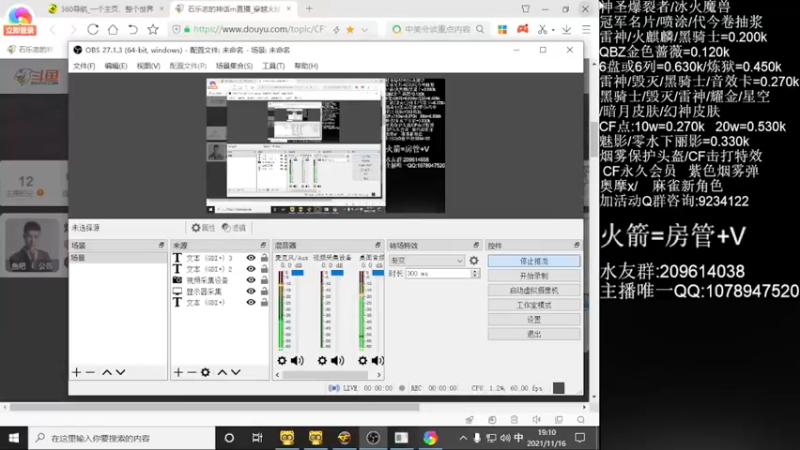
Task: Mute 视频采集设备 audio channel speaker
Action: pyautogui.click(x=337, y=361)
